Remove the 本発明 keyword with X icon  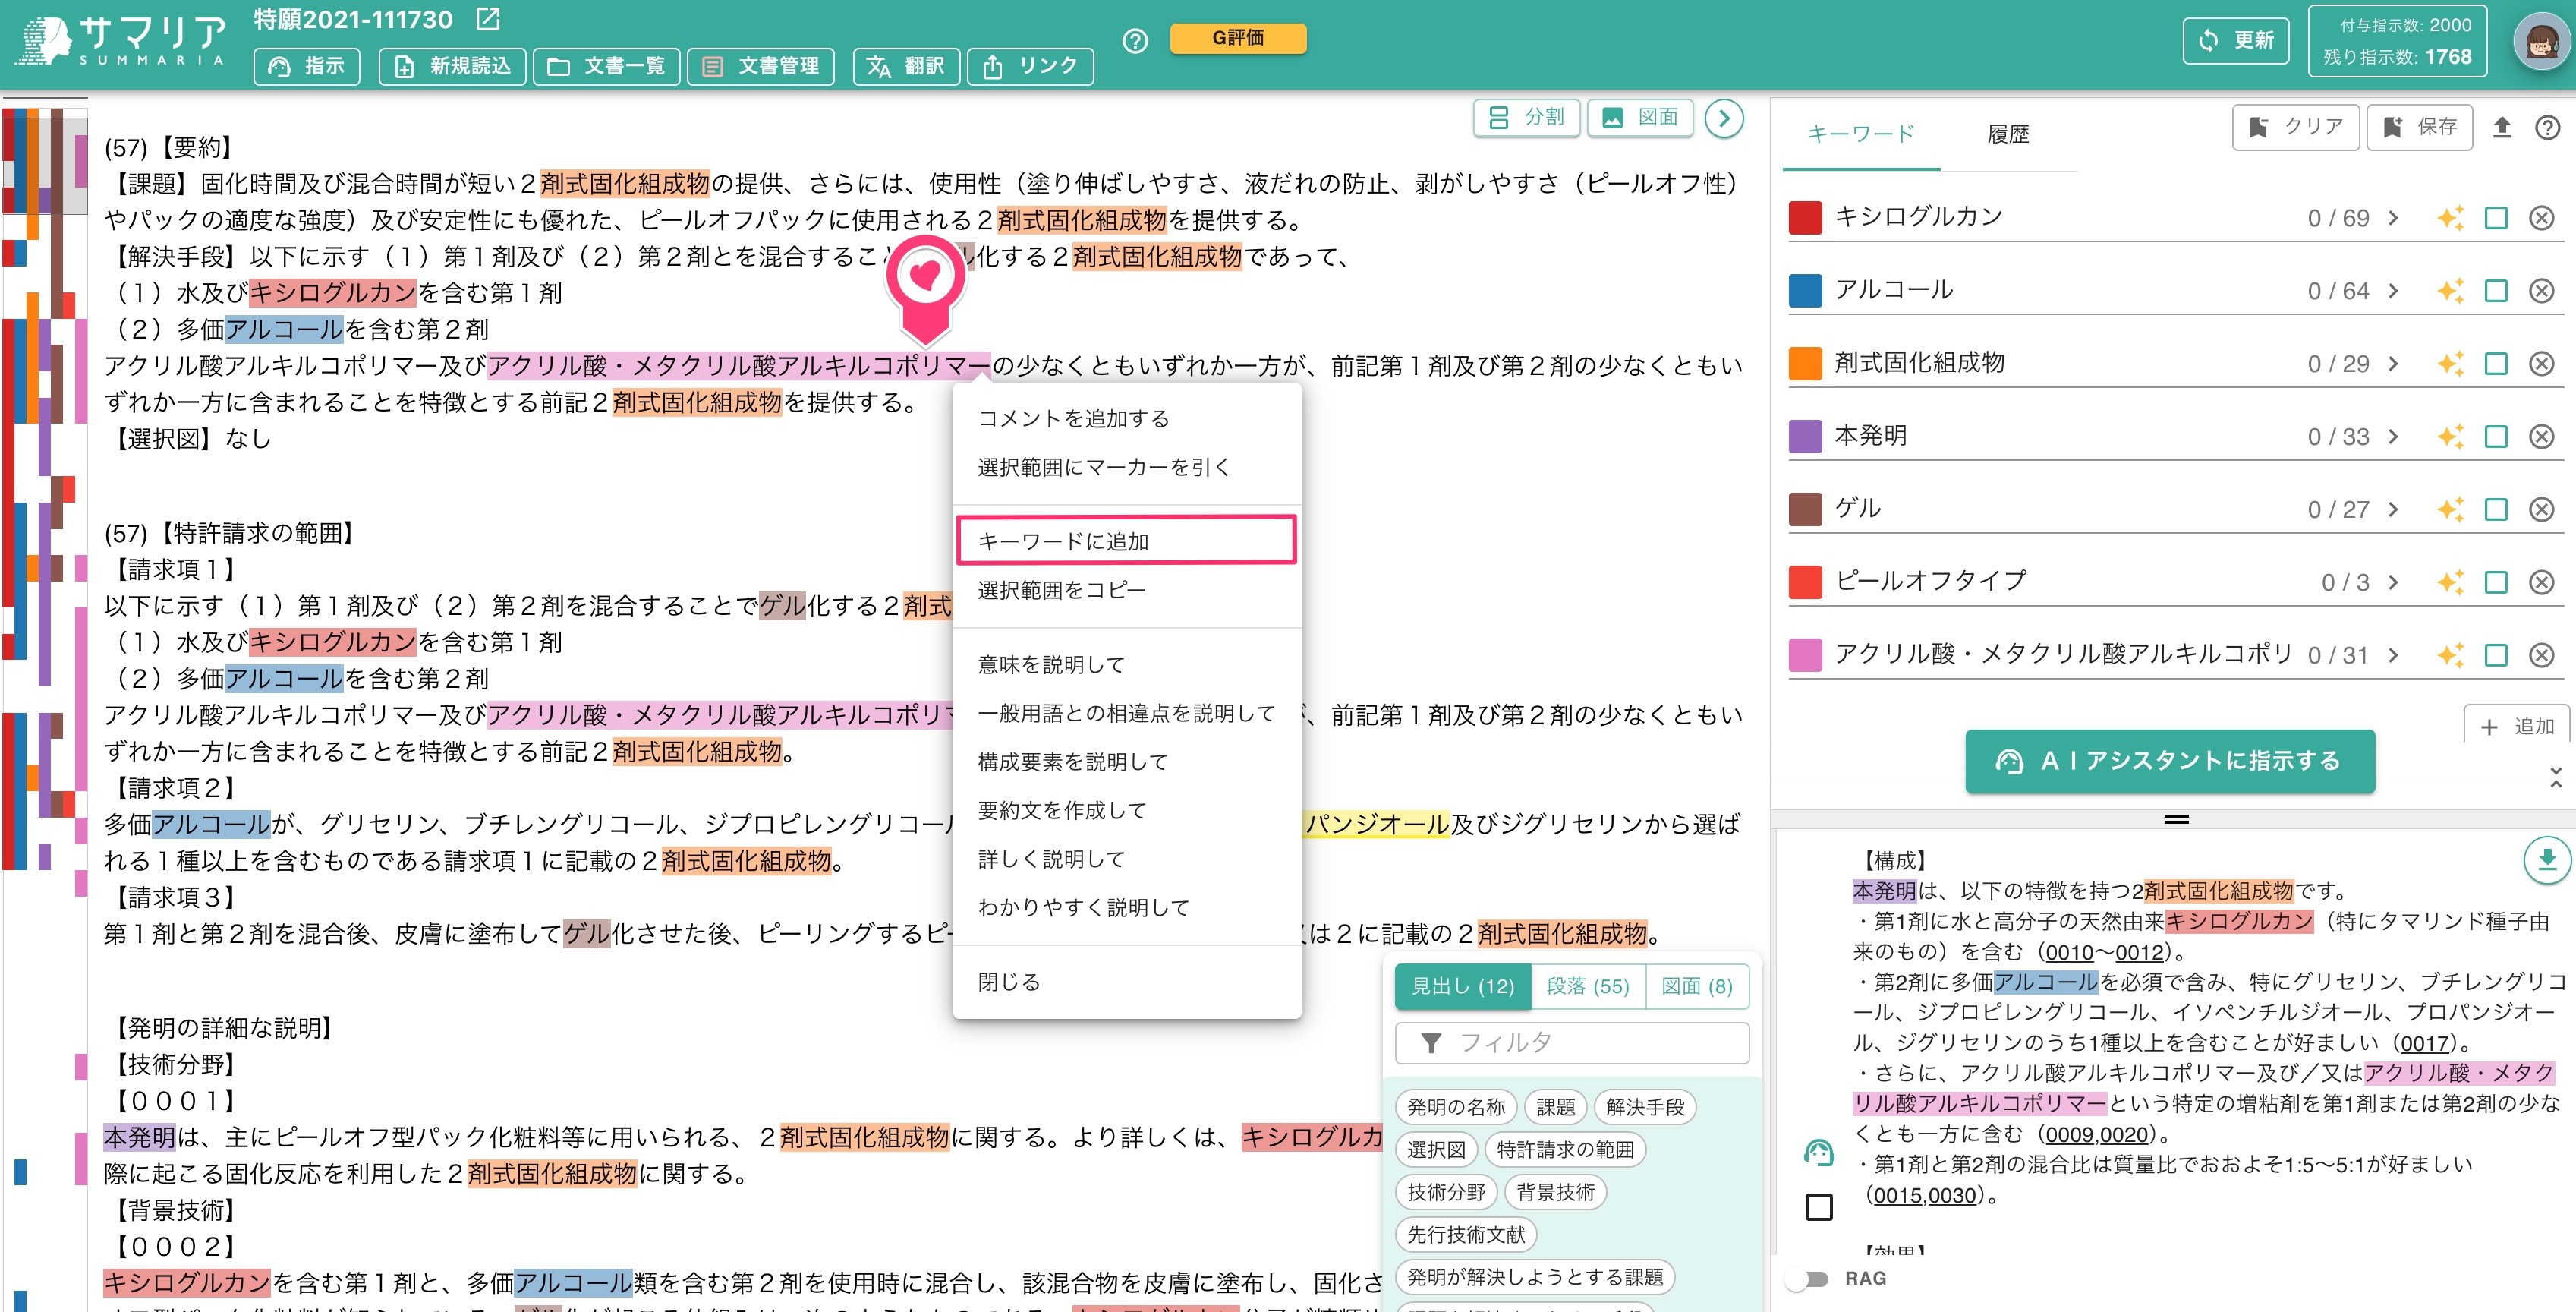point(2542,437)
